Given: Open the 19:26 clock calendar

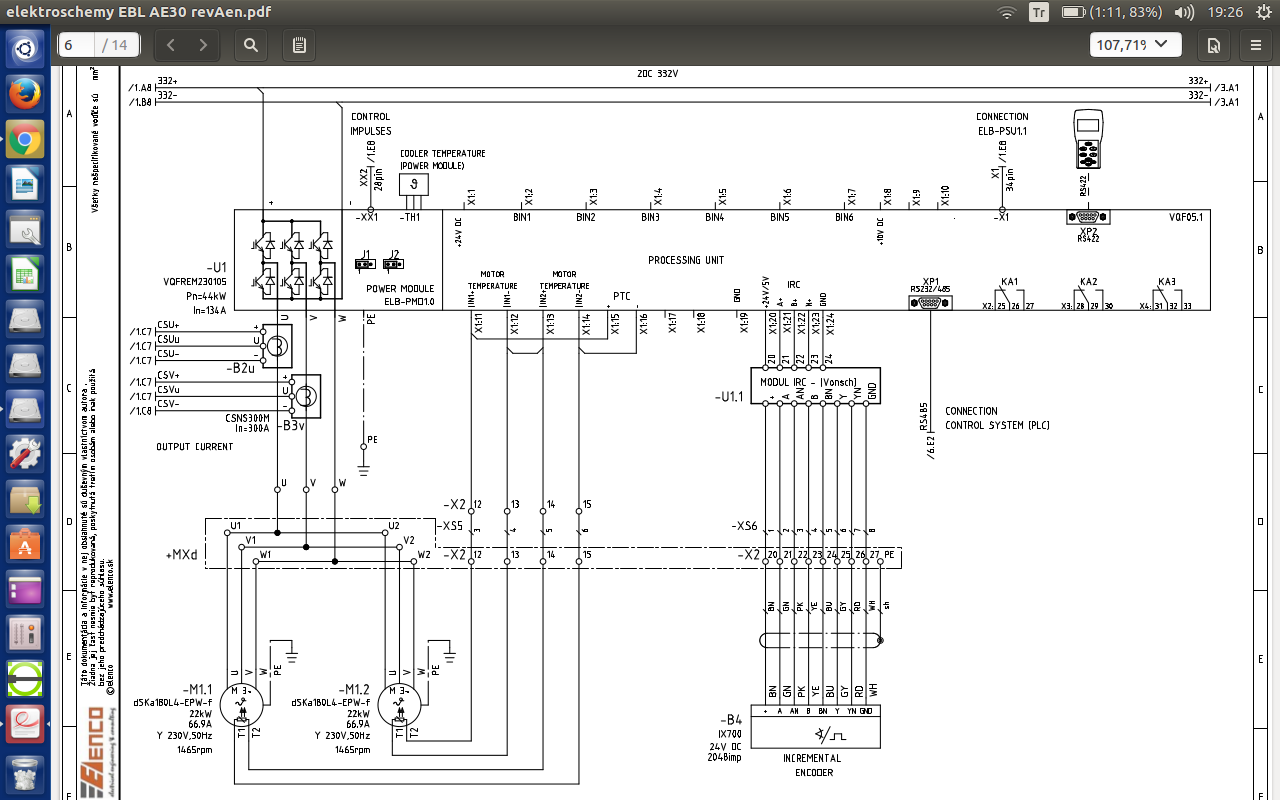Looking at the screenshot, I should click(x=1225, y=12).
